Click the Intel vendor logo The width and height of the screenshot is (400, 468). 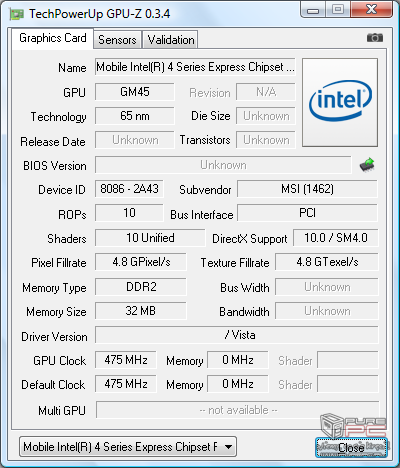(340, 102)
